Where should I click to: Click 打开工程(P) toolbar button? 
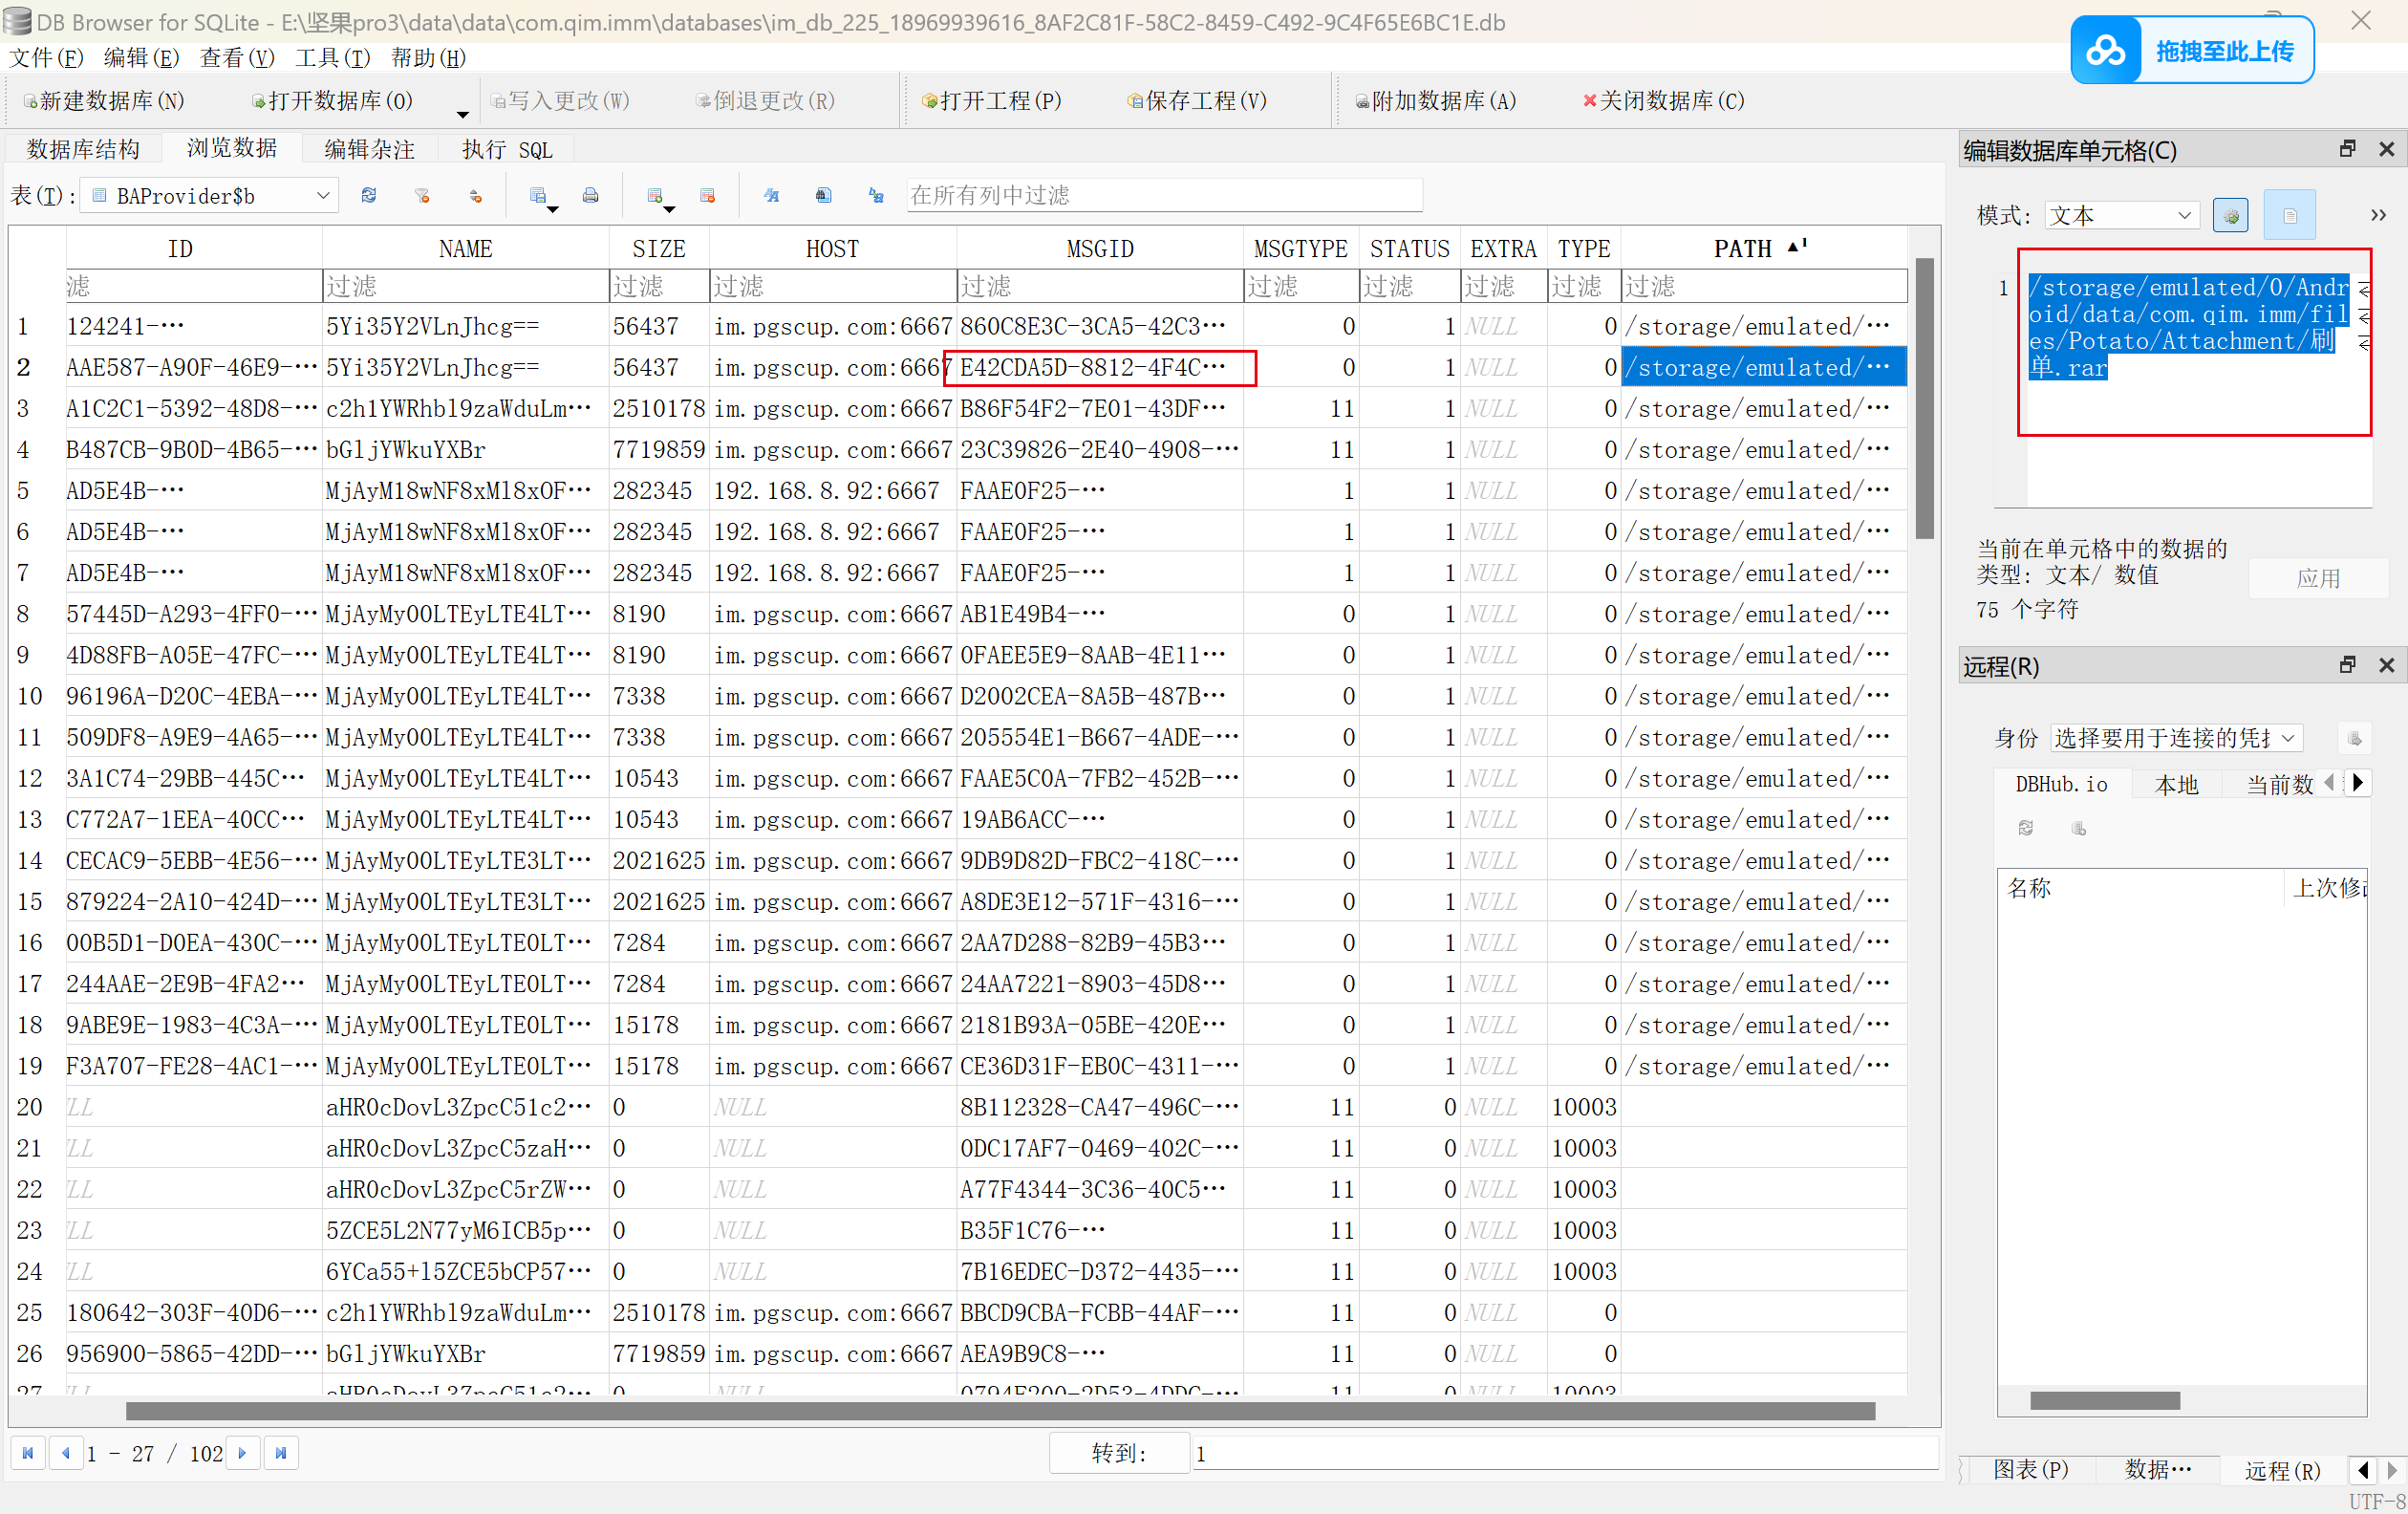(x=991, y=100)
